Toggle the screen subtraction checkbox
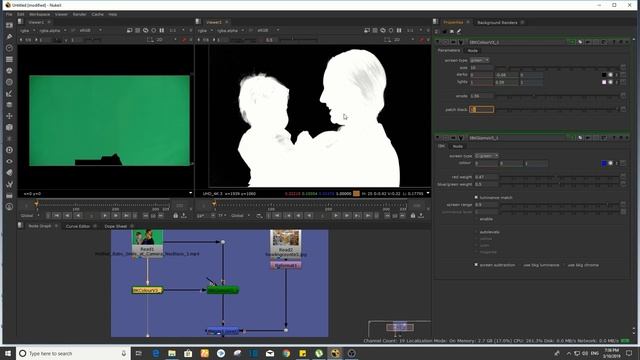Viewport: 640px width, 360px height. click(476, 264)
